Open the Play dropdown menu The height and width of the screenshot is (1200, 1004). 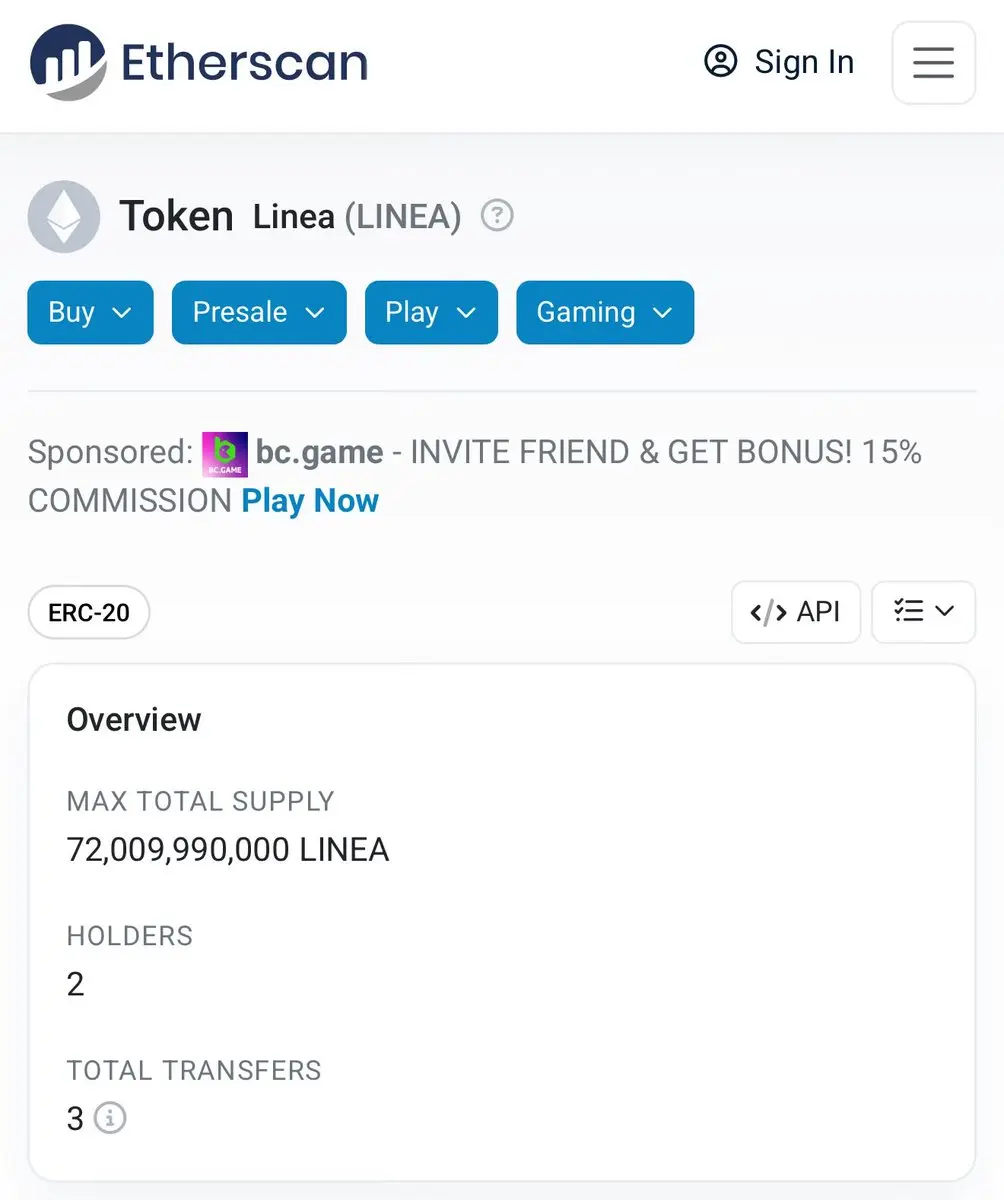tap(431, 312)
